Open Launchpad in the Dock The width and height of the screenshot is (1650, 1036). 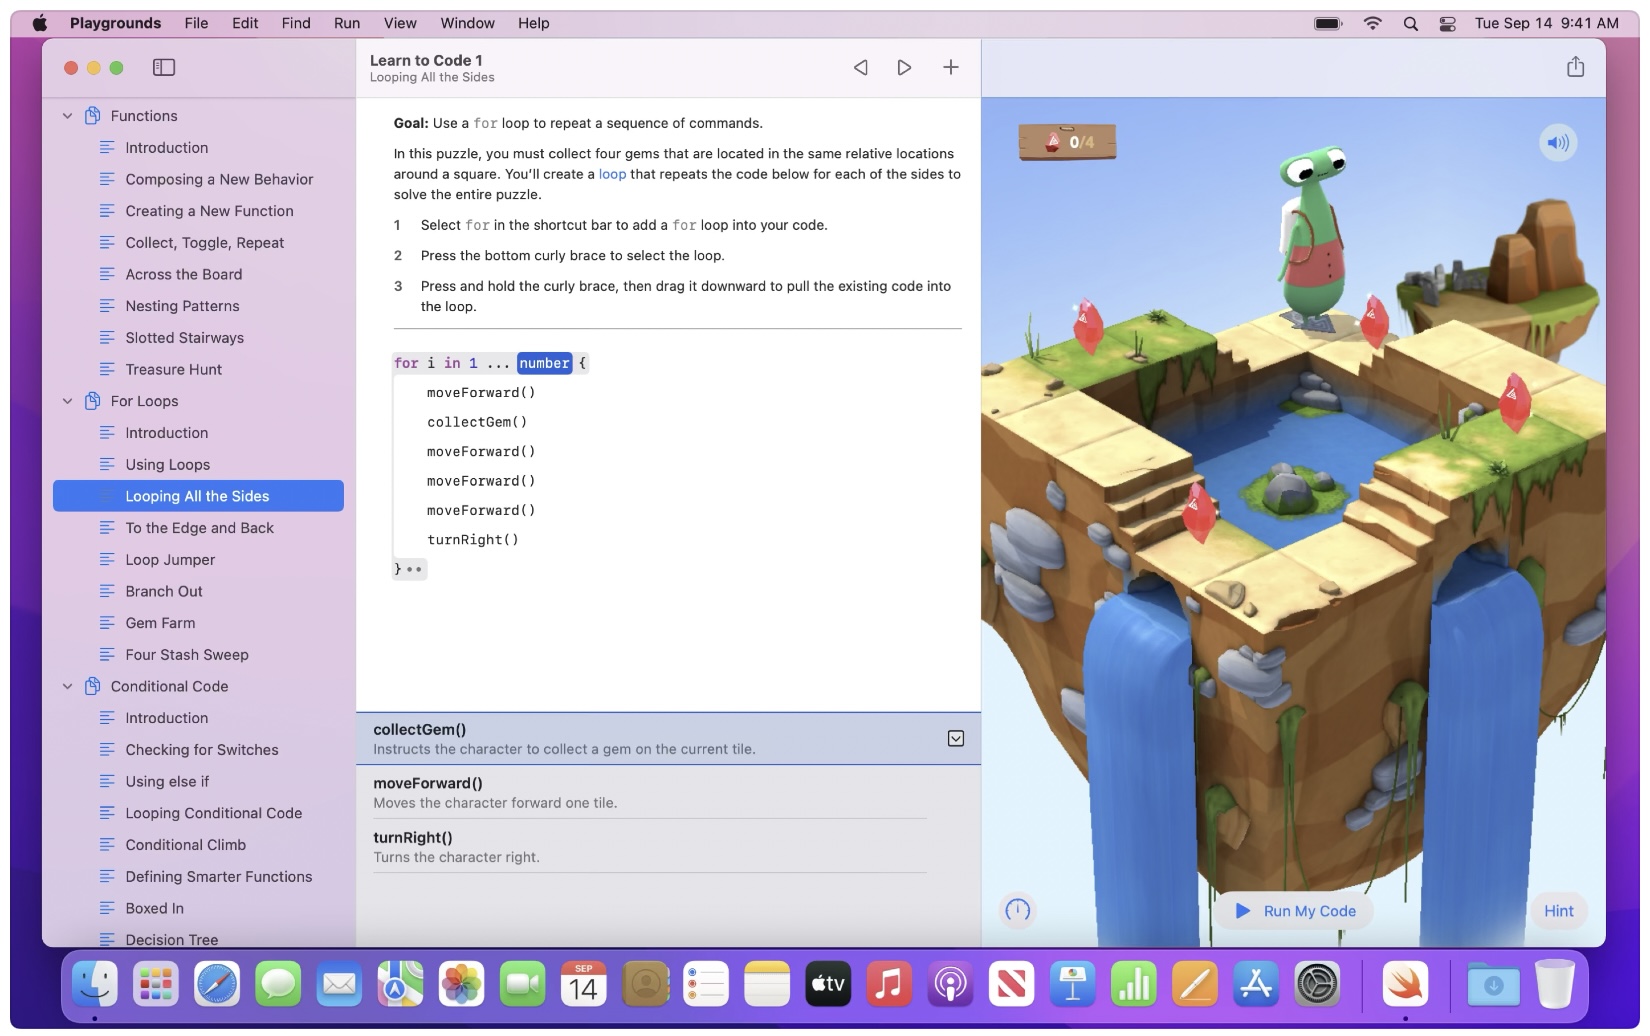[156, 985]
